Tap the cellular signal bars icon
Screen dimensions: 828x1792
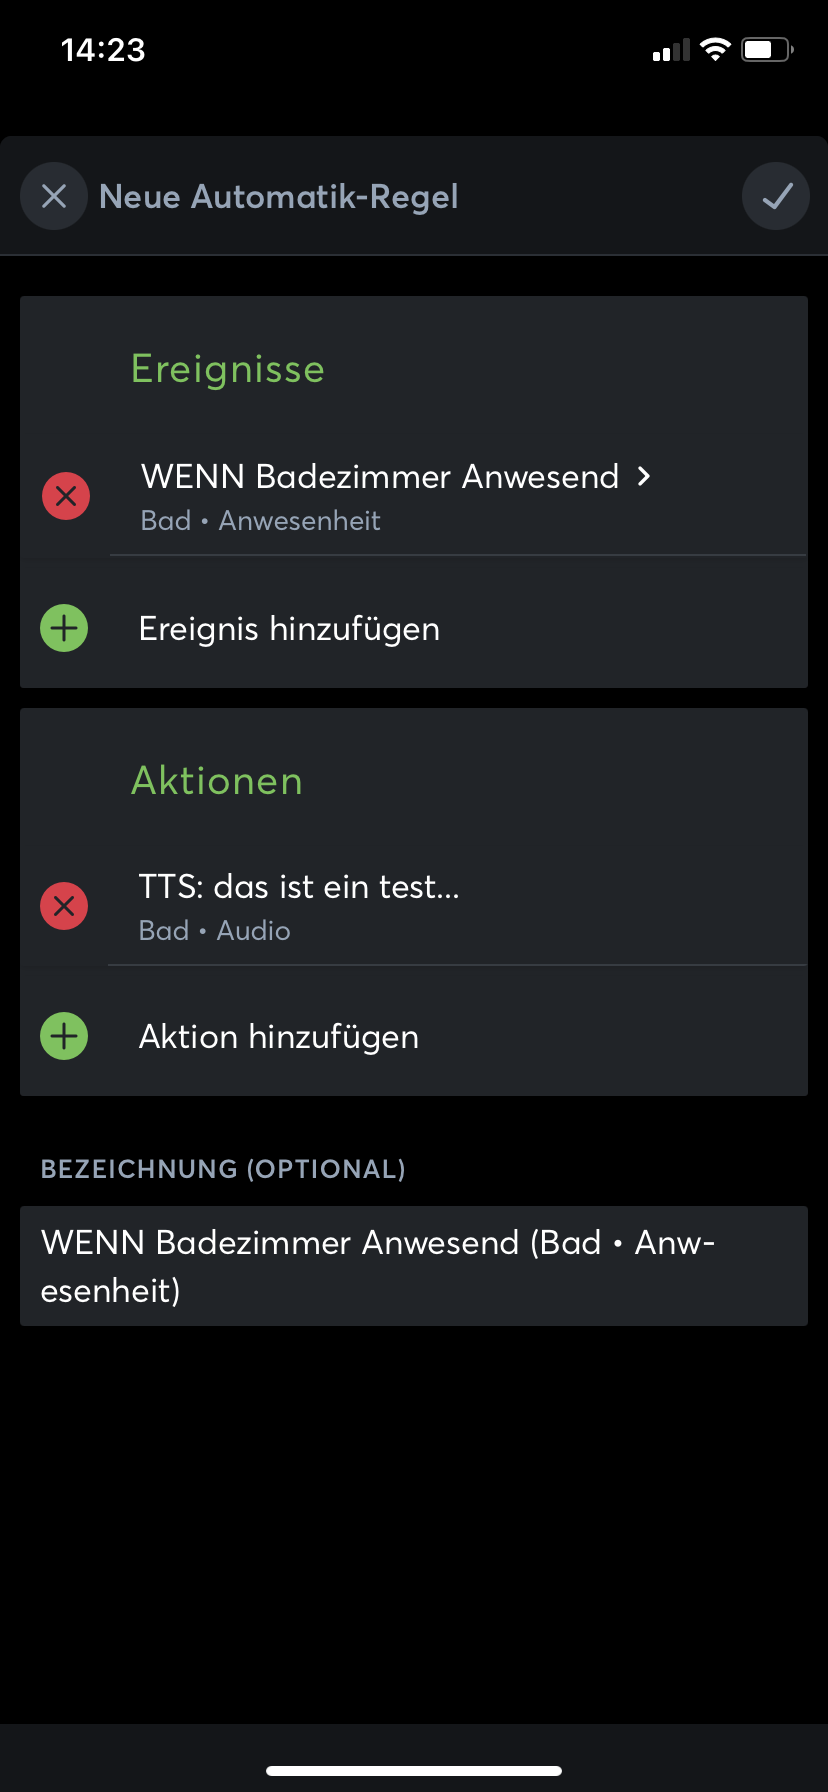click(671, 50)
